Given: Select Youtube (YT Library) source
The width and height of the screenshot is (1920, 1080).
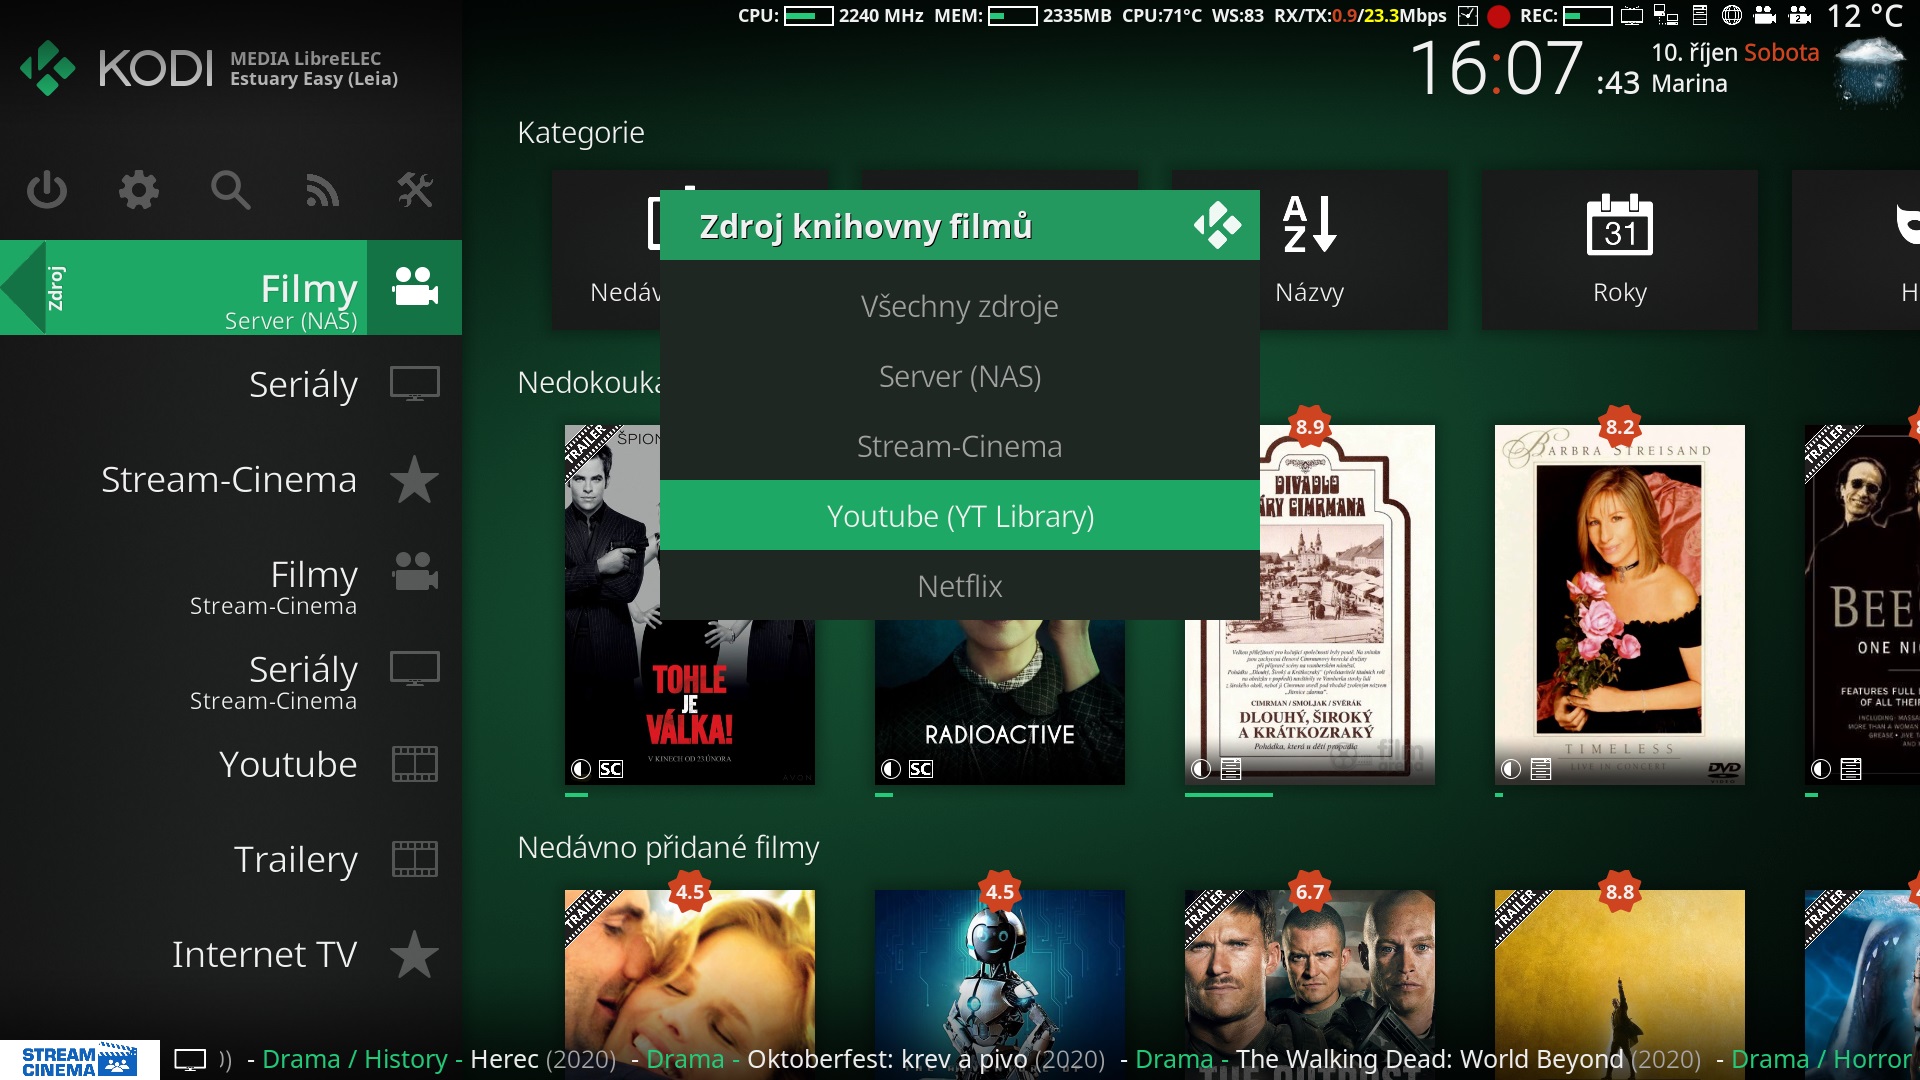Looking at the screenshot, I should pyautogui.click(x=959, y=516).
